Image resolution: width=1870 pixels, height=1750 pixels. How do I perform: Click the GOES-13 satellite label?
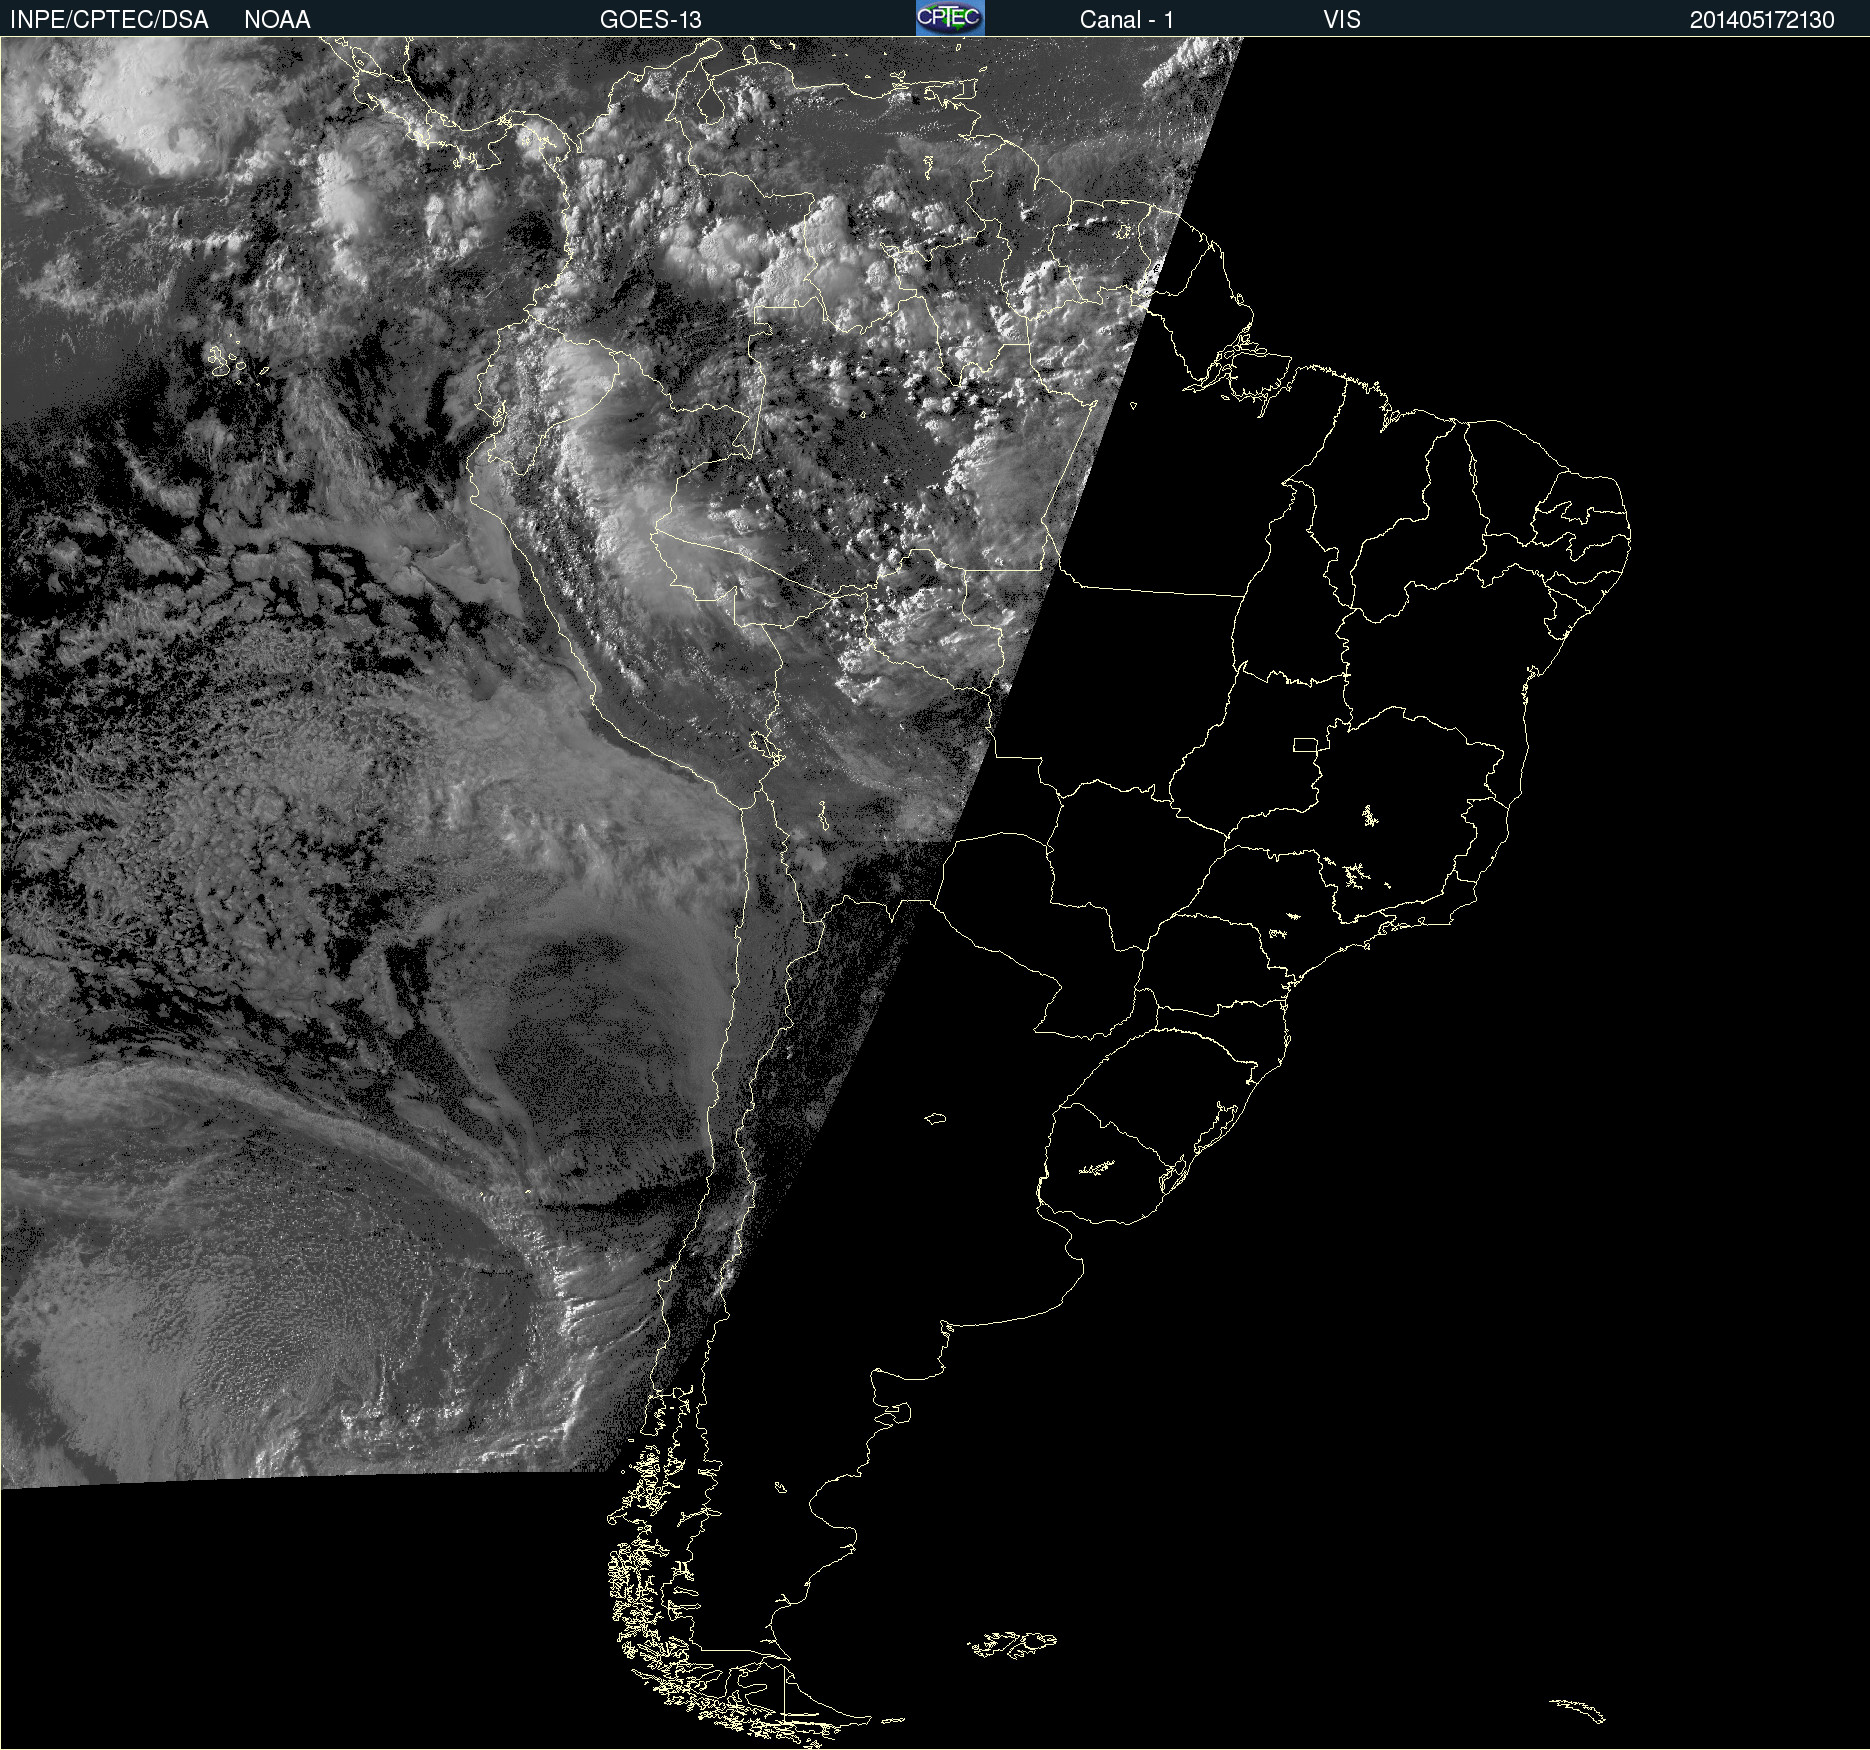pyautogui.click(x=651, y=20)
